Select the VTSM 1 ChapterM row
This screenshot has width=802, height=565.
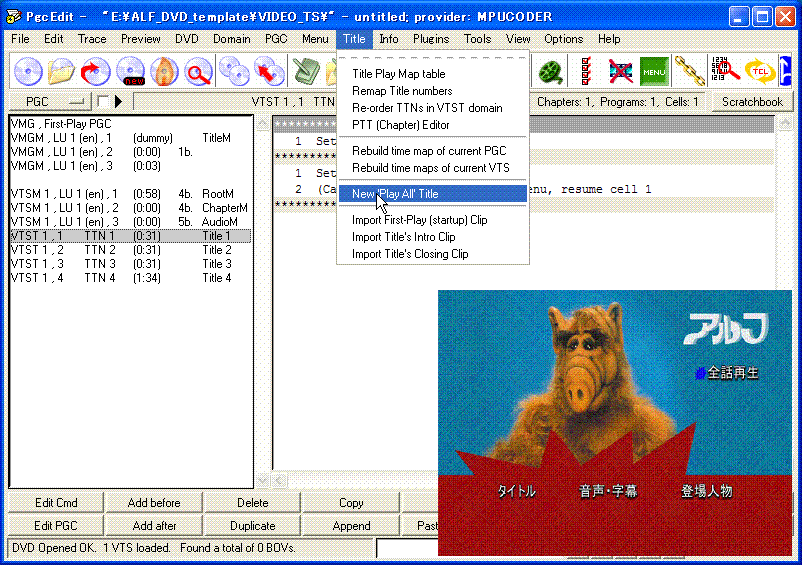pyautogui.click(x=130, y=208)
